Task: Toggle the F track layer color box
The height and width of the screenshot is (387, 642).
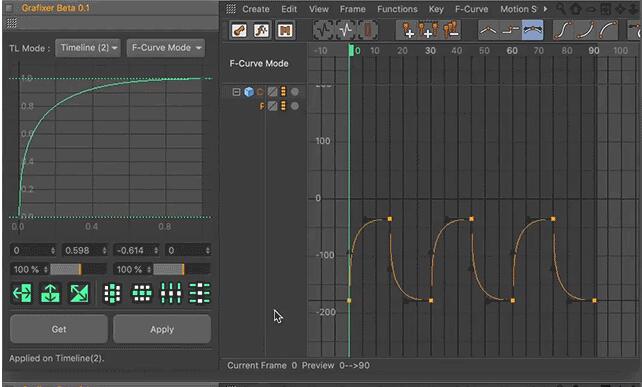Action: [x=272, y=106]
